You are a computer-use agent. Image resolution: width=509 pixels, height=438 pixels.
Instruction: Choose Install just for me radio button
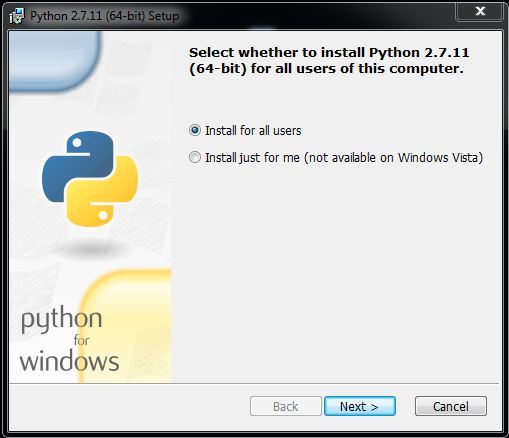[195, 157]
